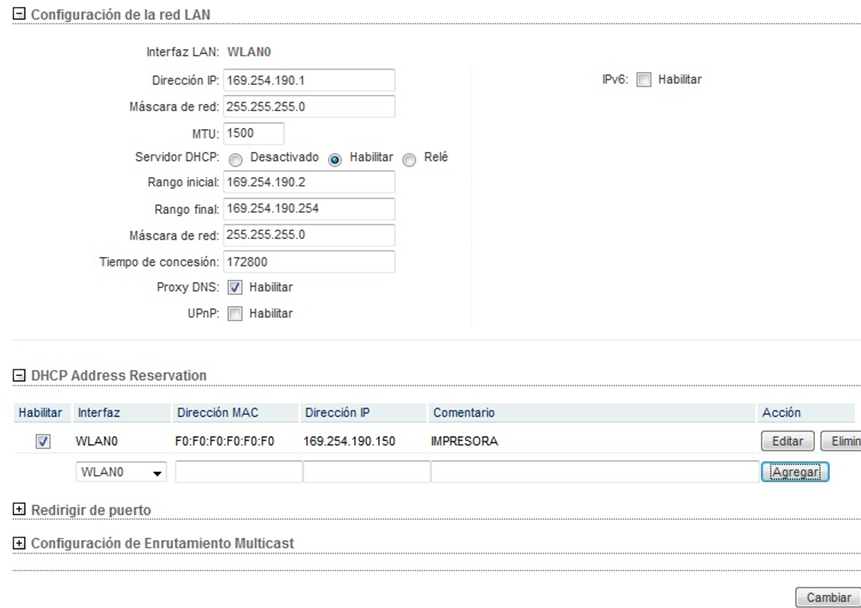Select the Relé DHCP server option
Screen dimensions: 861x608
[409, 160]
